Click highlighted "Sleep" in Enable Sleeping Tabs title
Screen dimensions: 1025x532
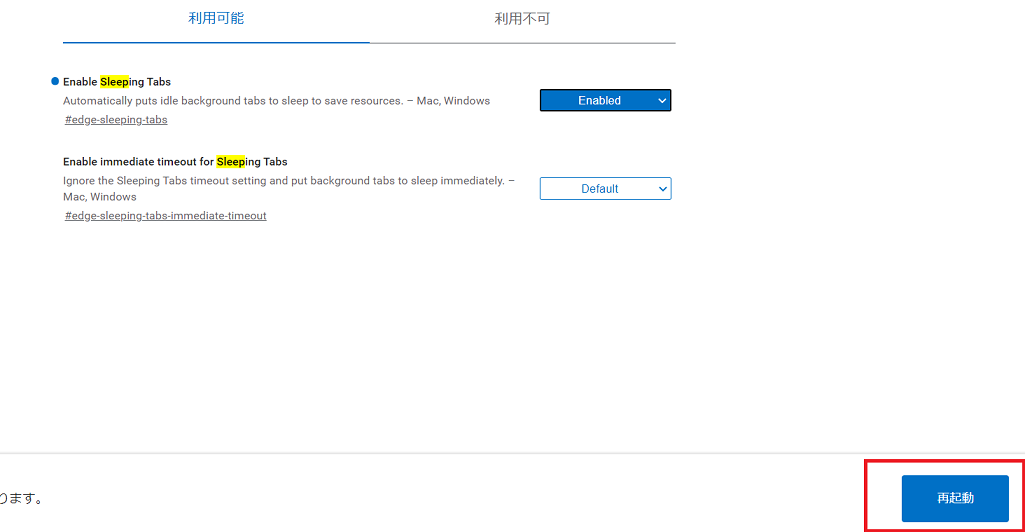click(114, 82)
